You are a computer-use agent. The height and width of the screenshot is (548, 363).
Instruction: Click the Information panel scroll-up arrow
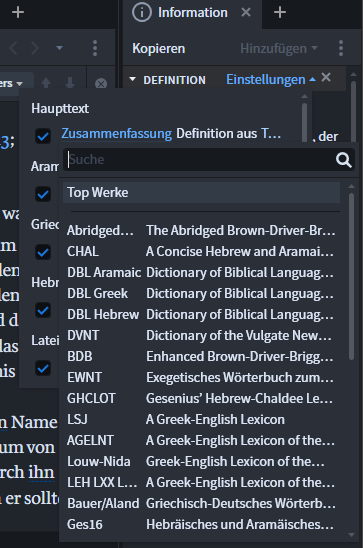click(354, 74)
